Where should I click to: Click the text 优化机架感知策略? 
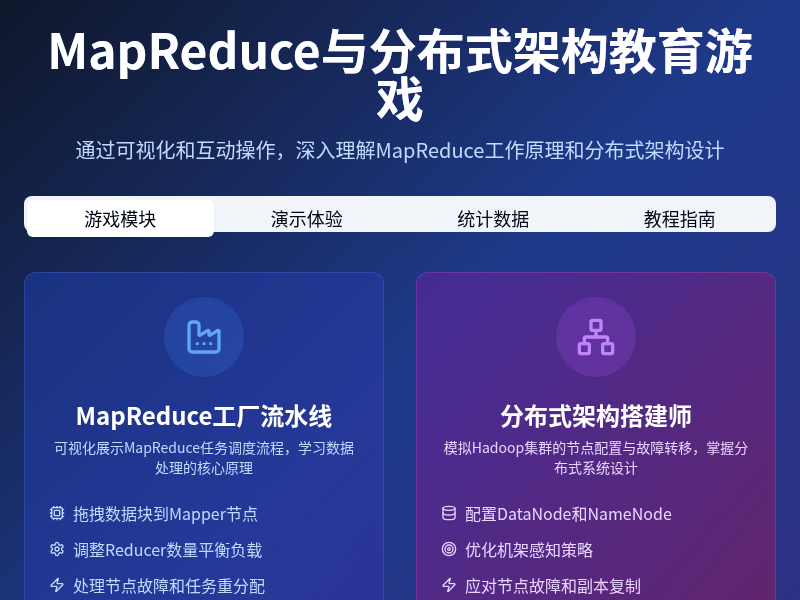[x=529, y=550]
